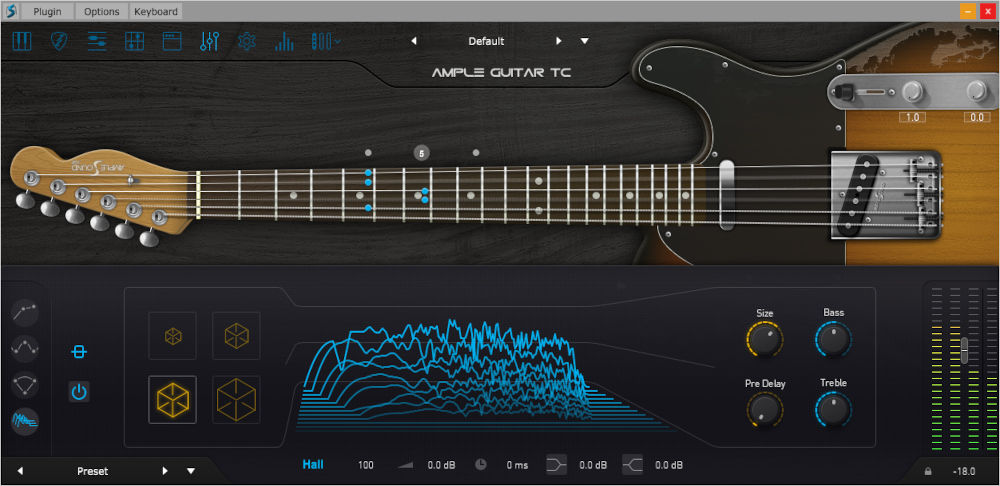
Task: Adjust the Pre Delay knob
Action: point(764,409)
